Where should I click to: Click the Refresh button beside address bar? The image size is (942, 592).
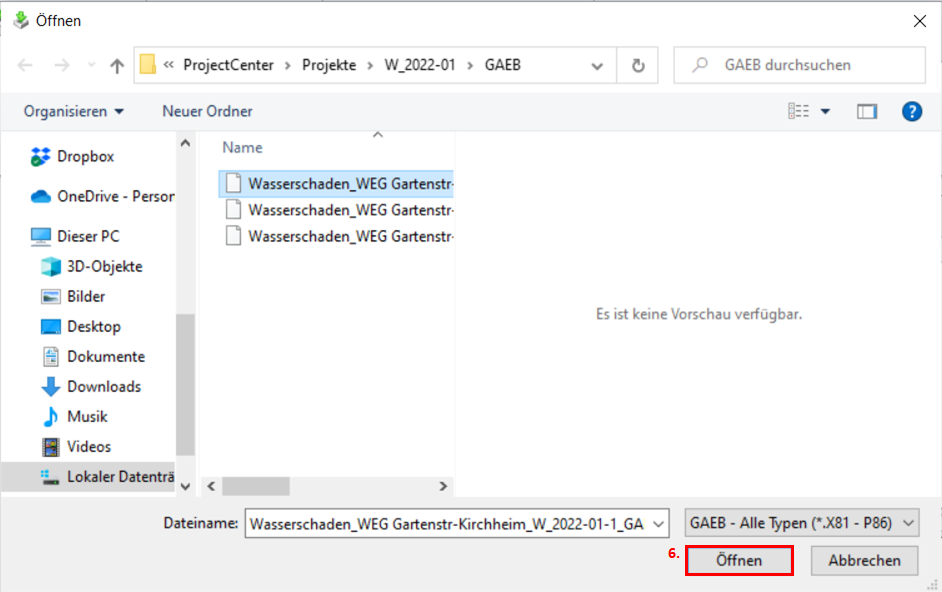[x=638, y=66]
